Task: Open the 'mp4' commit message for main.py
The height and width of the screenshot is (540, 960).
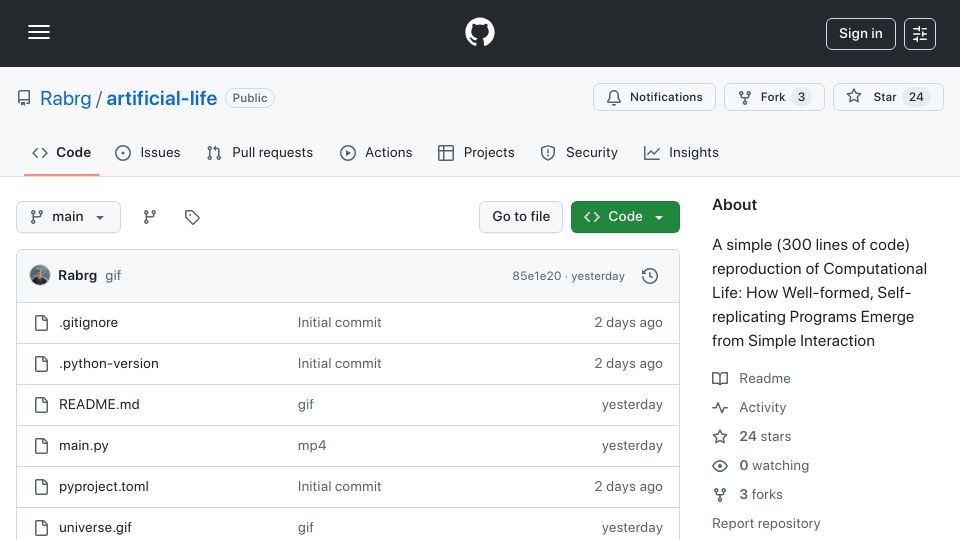Action: [x=312, y=446]
